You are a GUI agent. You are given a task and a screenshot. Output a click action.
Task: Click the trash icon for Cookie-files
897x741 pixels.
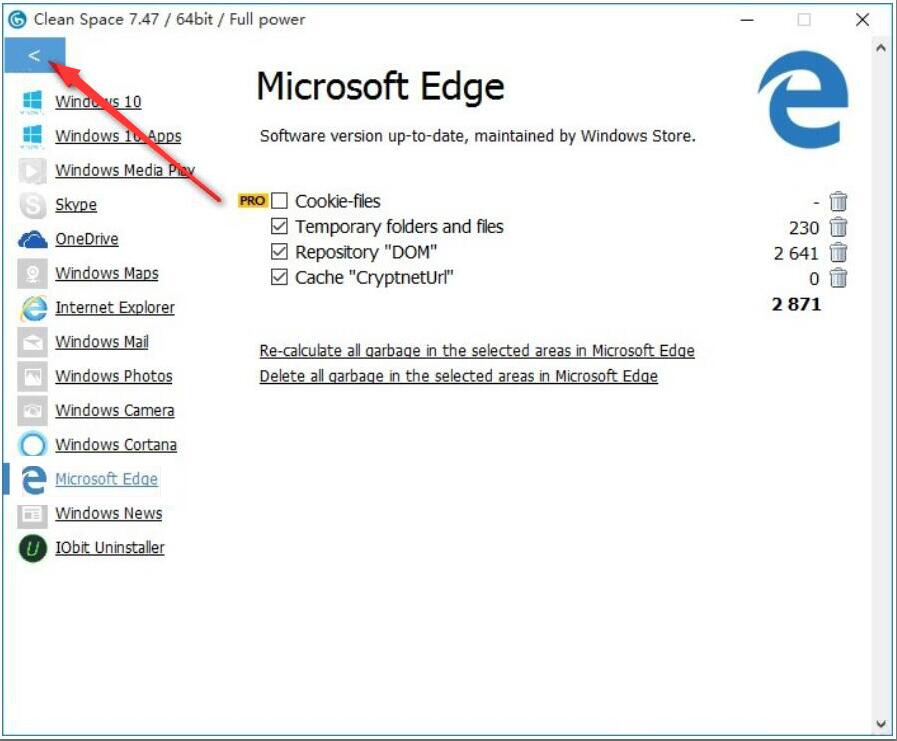click(x=838, y=201)
